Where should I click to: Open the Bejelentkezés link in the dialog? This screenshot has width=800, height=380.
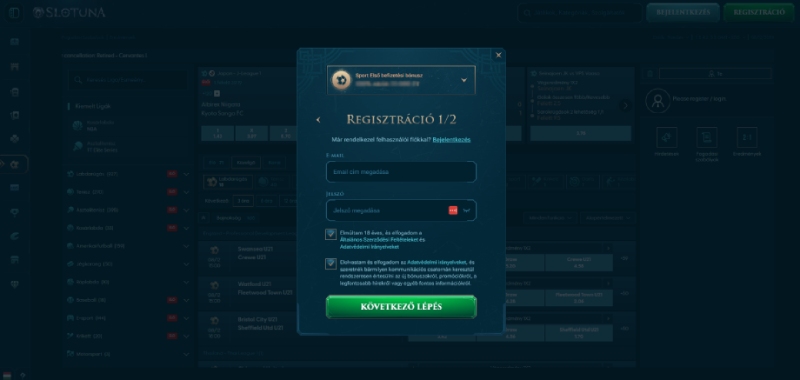[x=452, y=139]
